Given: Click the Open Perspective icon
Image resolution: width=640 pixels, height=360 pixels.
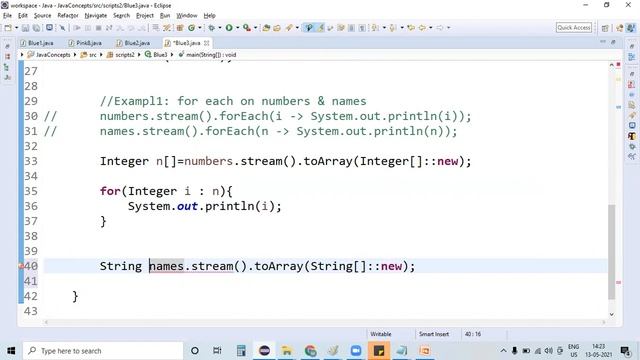Looking at the screenshot, I should click(x=605, y=28).
